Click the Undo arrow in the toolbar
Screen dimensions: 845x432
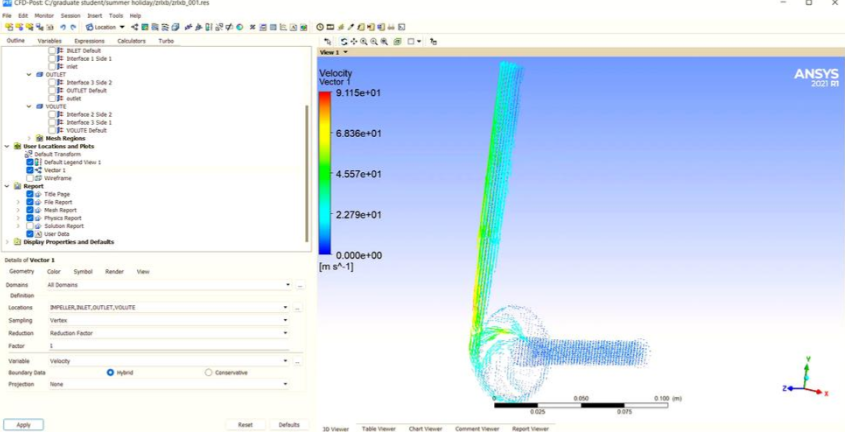(x=62, y=27)
